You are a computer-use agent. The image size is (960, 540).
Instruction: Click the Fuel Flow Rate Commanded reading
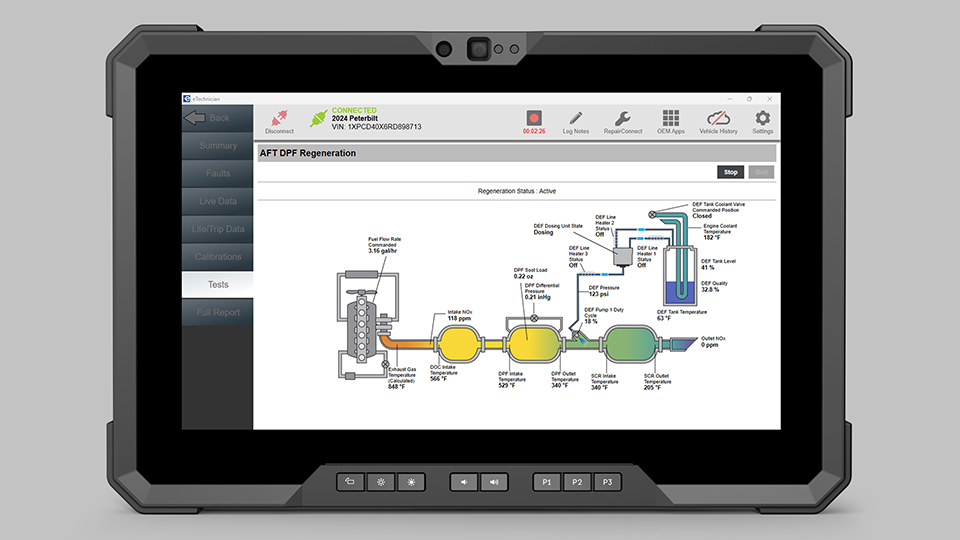(384, 245)
